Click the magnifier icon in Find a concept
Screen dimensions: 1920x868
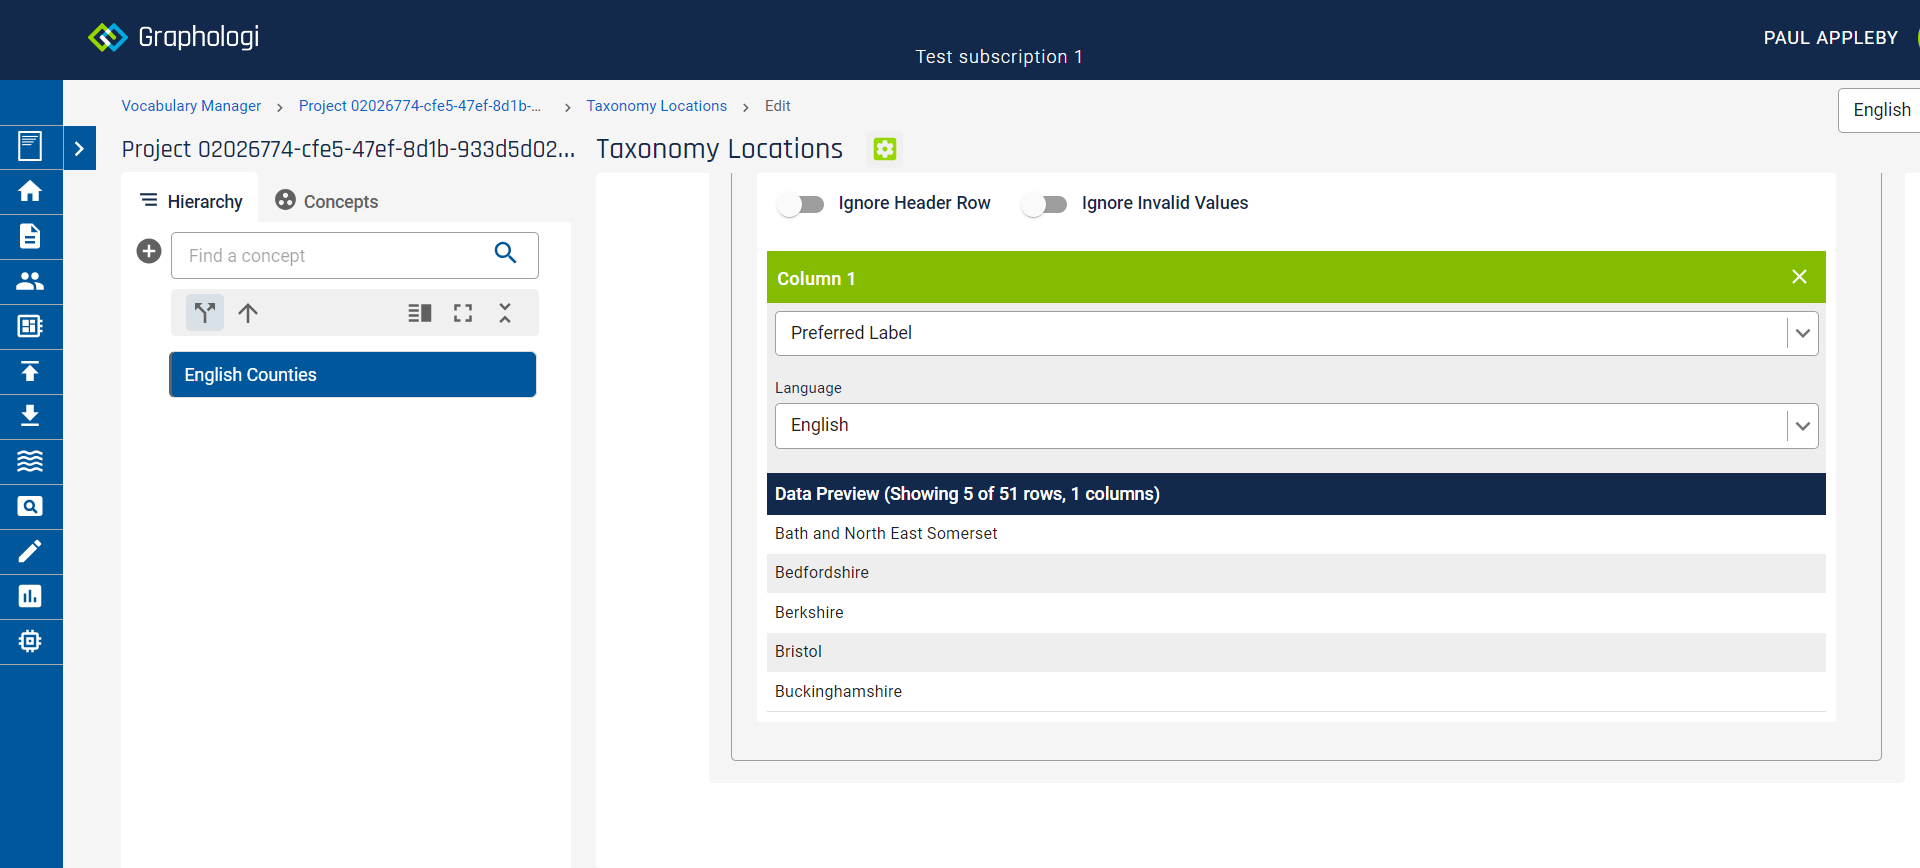tap(506, 253)
